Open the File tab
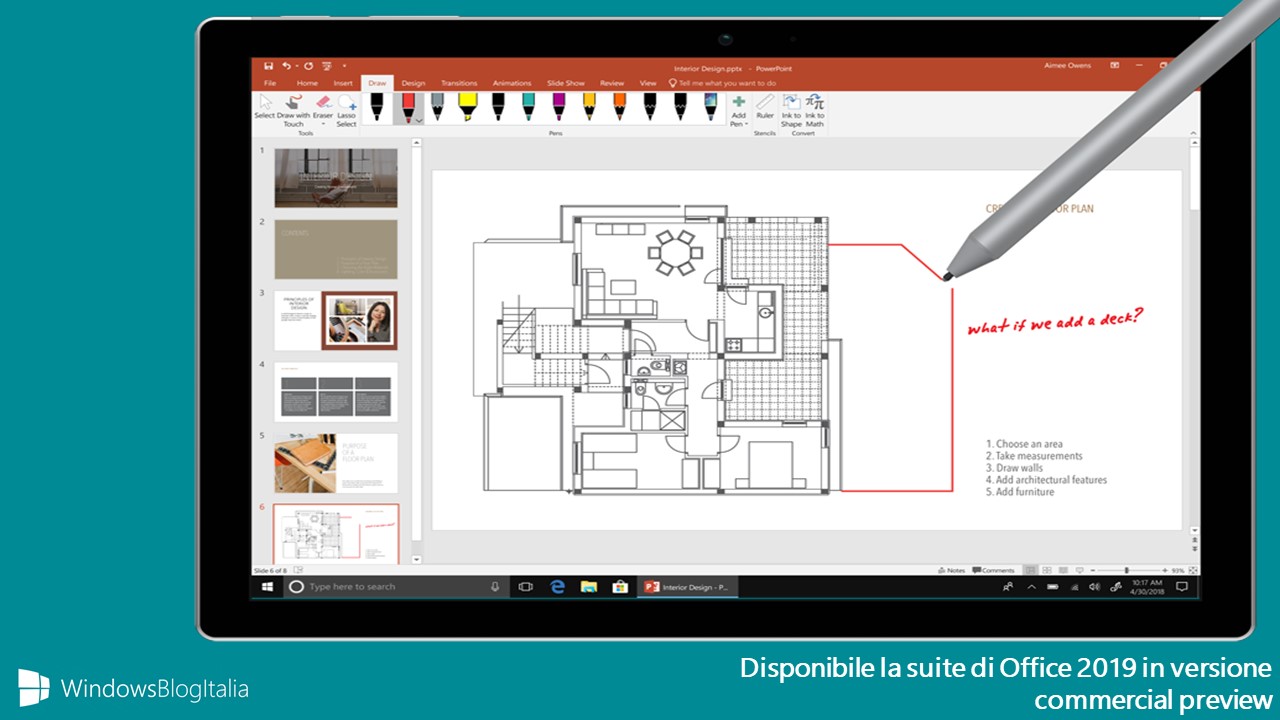The width and height of the screenshot is (1280, 720). pyautogui.click(x=269, y=83)
